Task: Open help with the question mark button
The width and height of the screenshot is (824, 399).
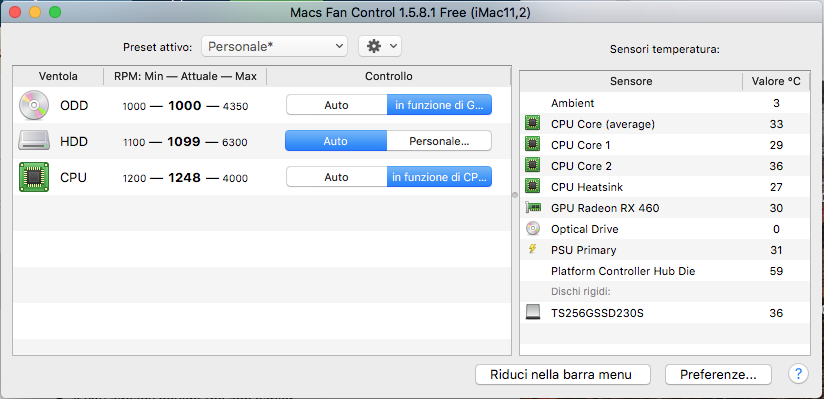Action: pos(798,374)
